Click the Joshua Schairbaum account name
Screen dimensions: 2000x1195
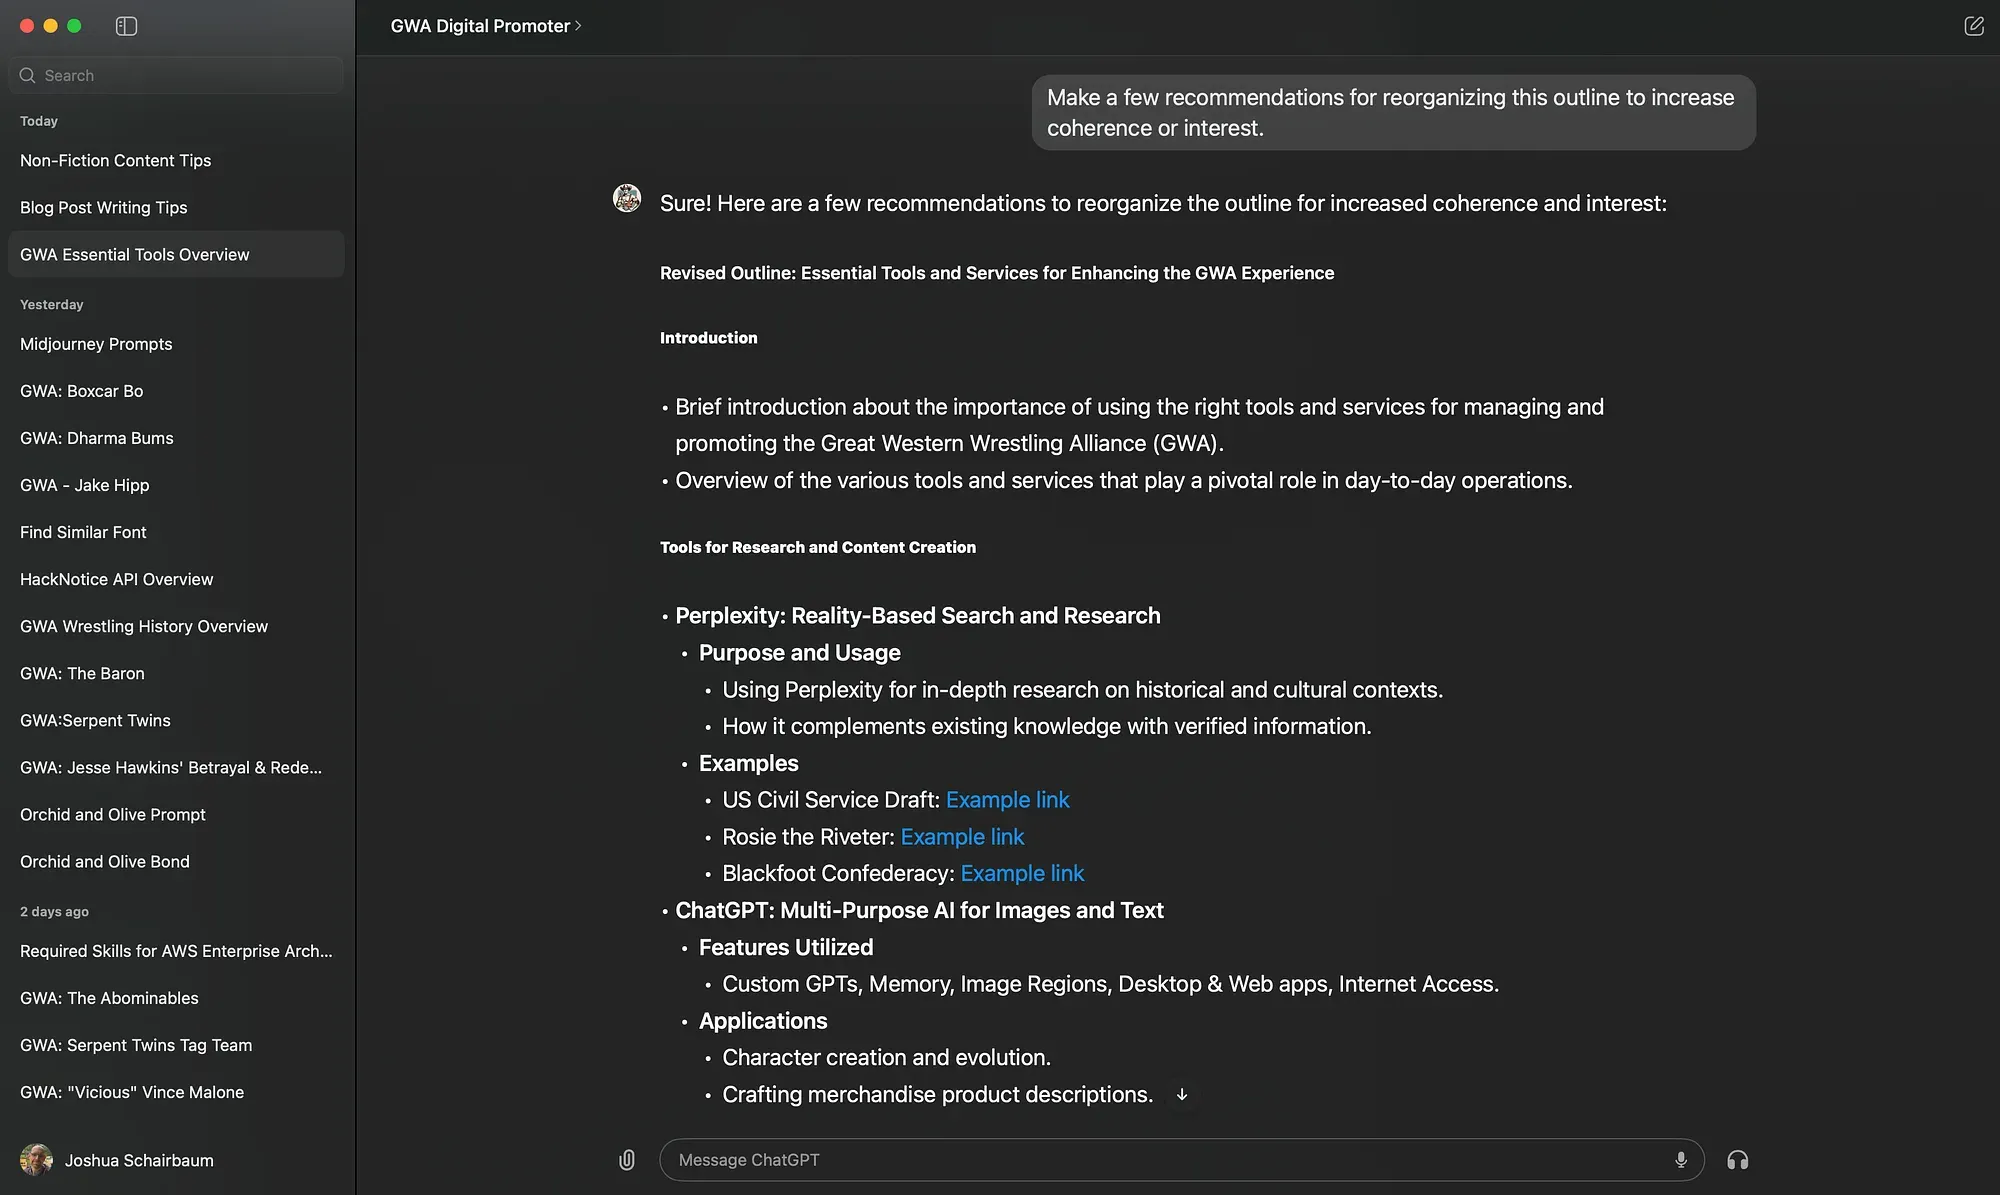[x=139, y=1160]
